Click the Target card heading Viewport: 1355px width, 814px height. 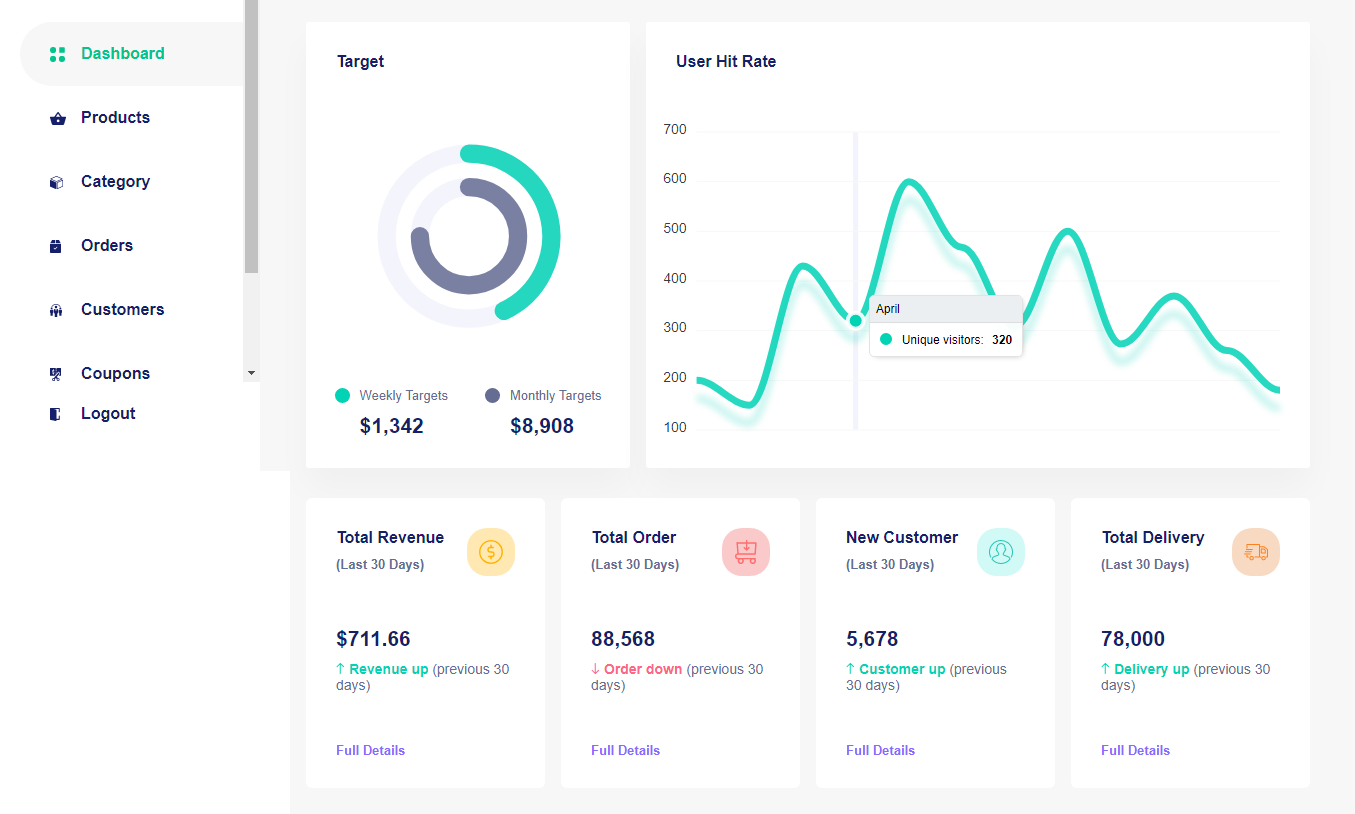[361, 62]
